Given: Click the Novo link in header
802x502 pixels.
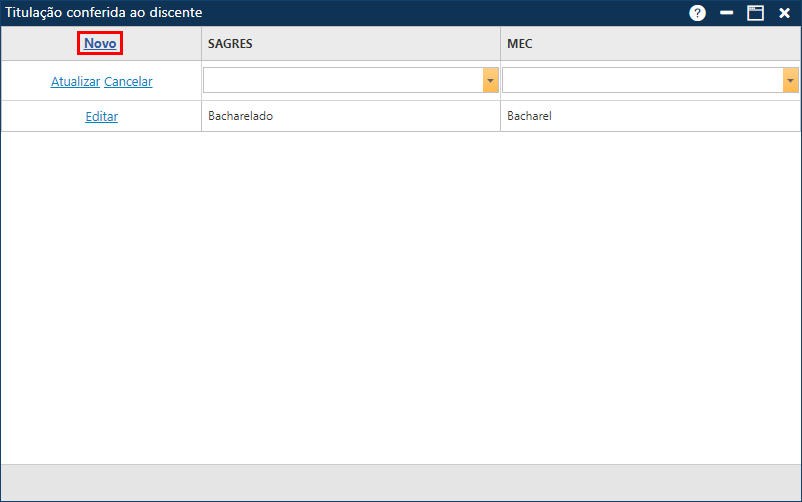Looking at the screenshot, I should coord(100,44).
